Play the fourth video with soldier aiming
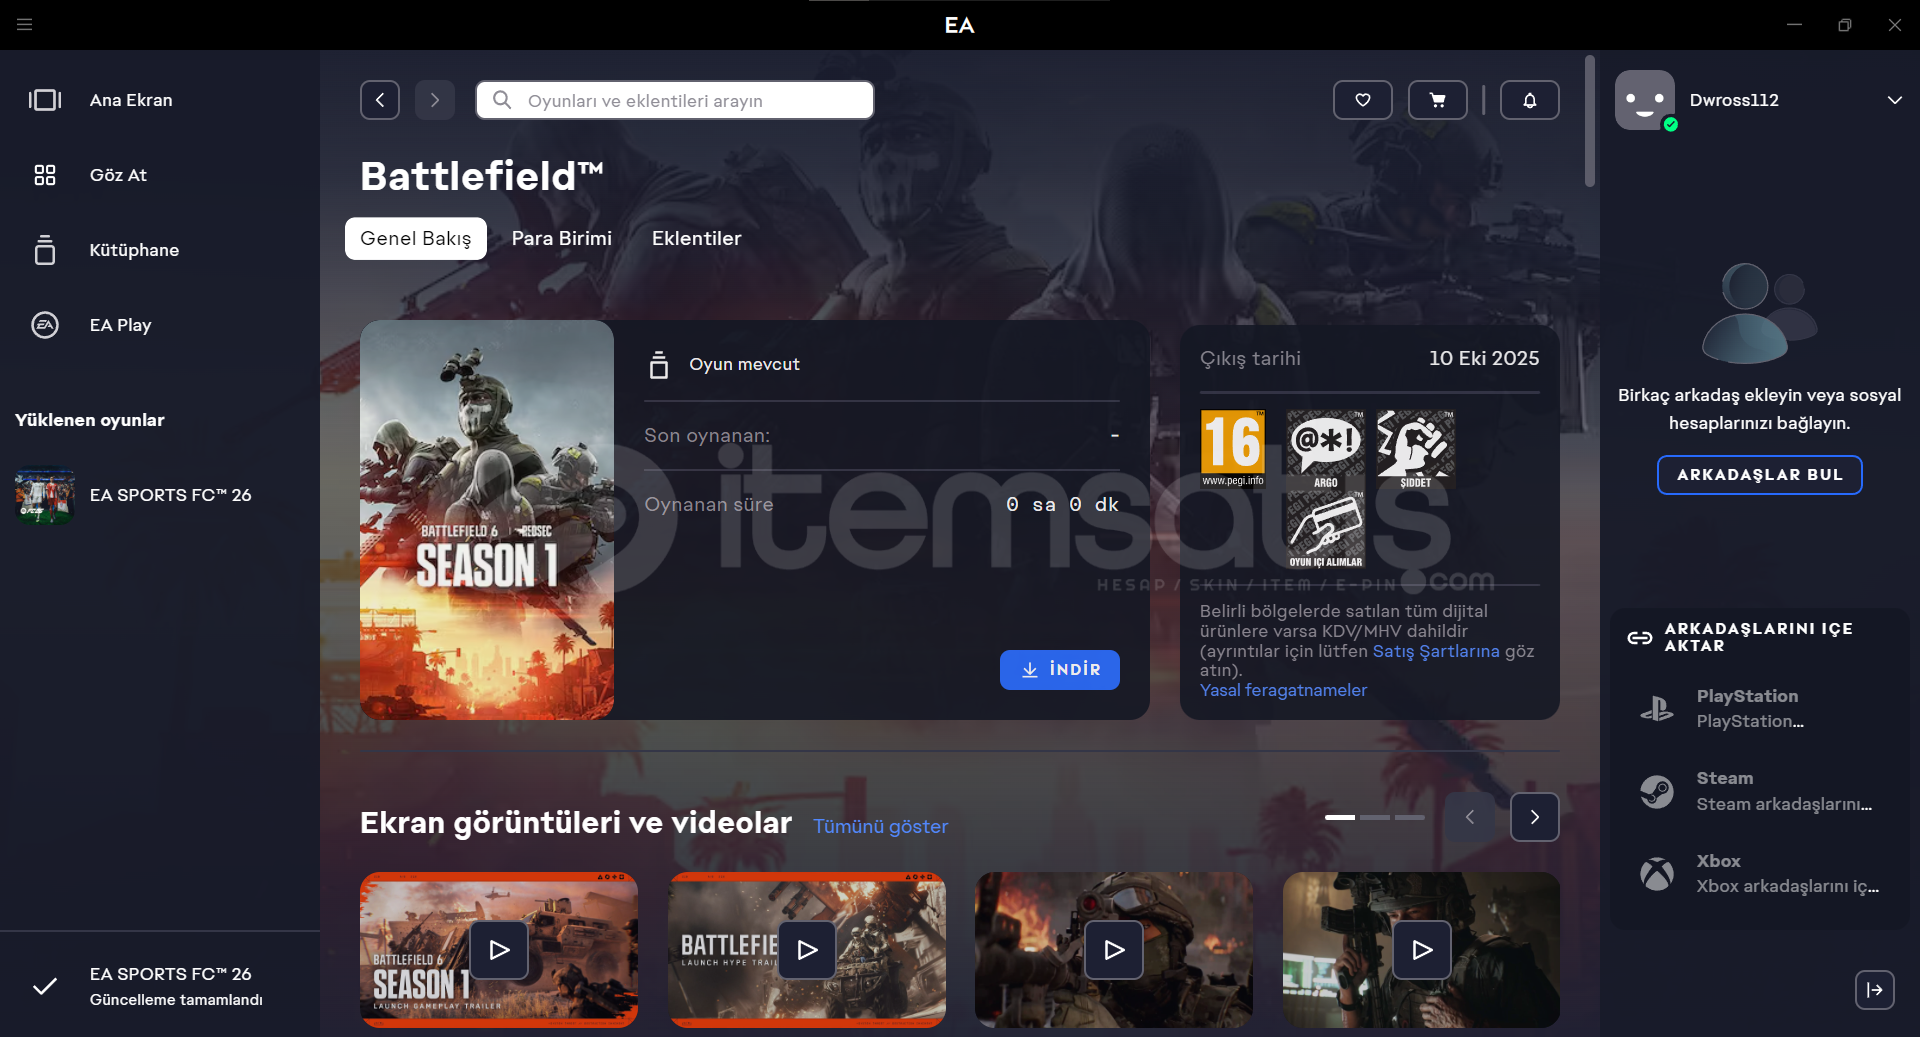The image size is (1920, 1037). point(1422,950)
